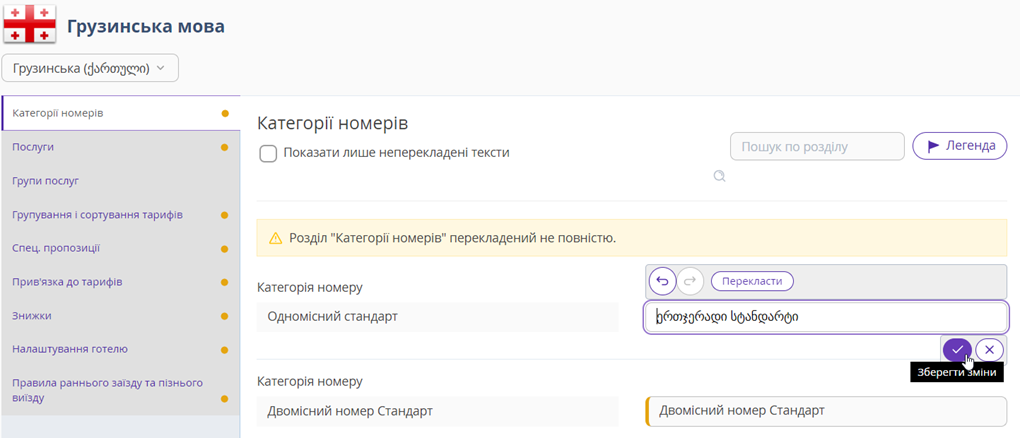
Task: Open Знижки section in sidebar
Action: coord(121,316)
